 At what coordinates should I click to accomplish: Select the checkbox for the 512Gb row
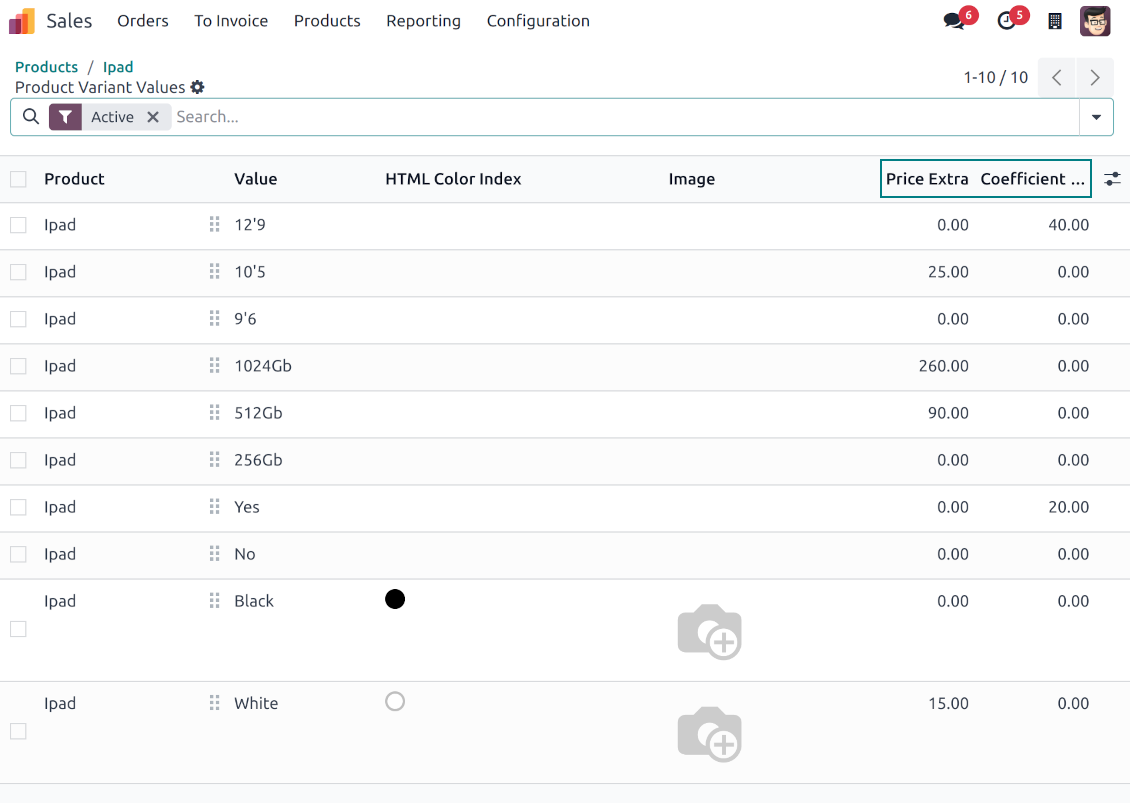(x=18, y=413)
